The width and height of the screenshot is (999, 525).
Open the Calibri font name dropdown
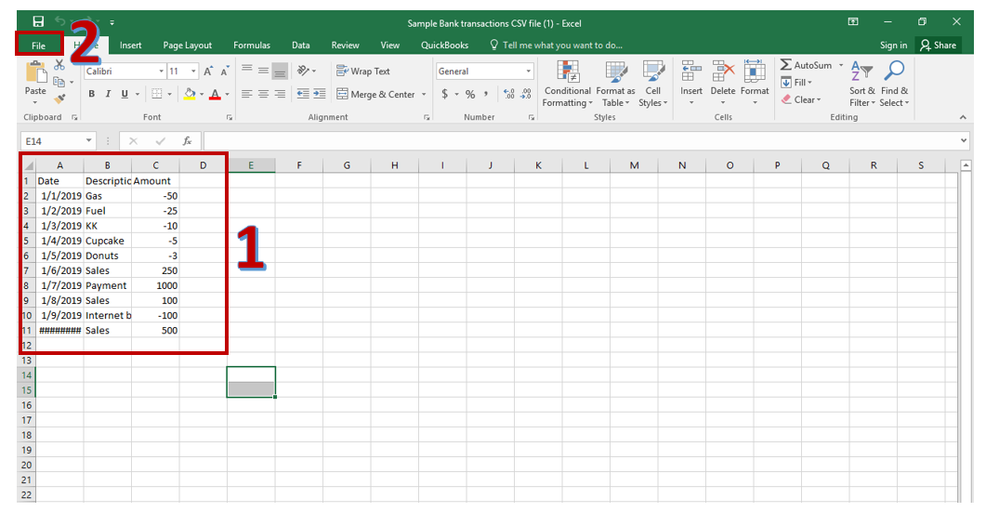(x=161, y=71)
